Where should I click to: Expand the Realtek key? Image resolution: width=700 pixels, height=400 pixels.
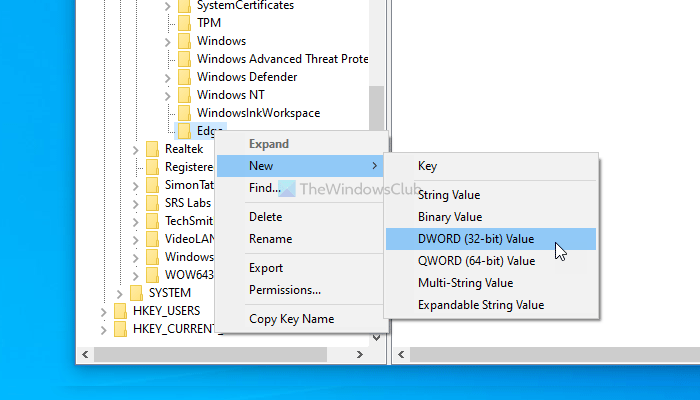pyautogui.click(x=136, y=150)
